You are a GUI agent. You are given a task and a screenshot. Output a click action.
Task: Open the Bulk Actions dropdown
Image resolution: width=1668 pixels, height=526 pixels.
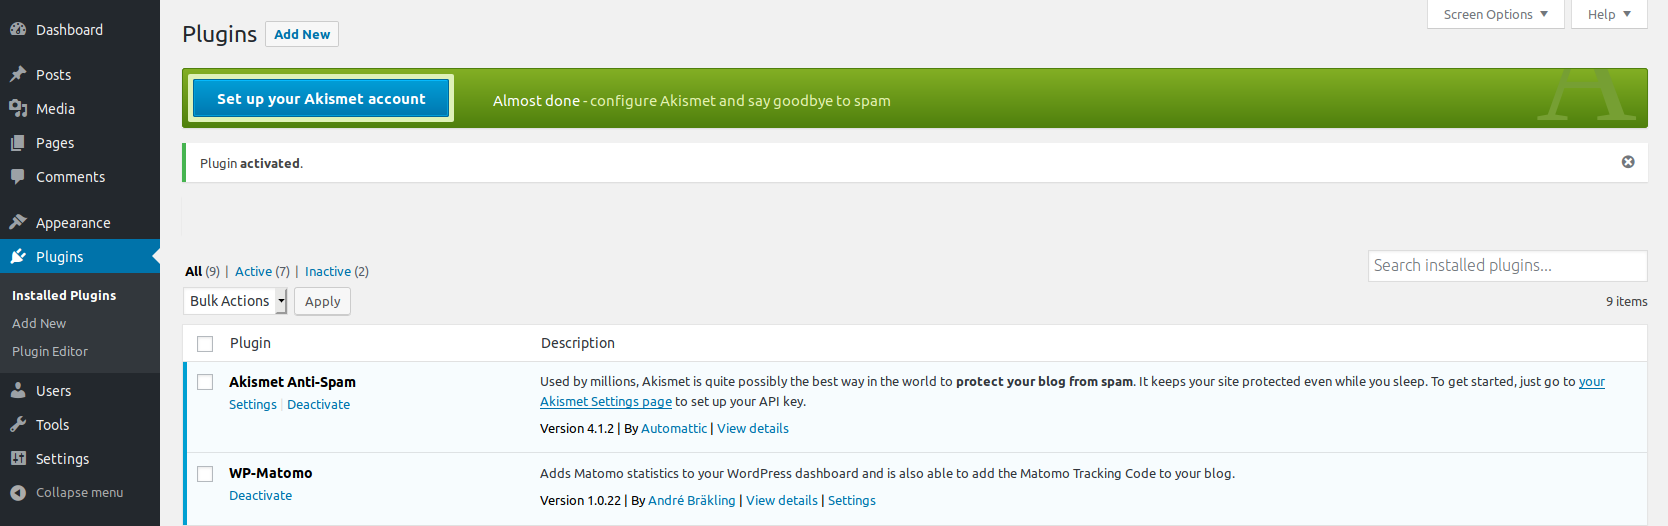[x=235, y=301]
